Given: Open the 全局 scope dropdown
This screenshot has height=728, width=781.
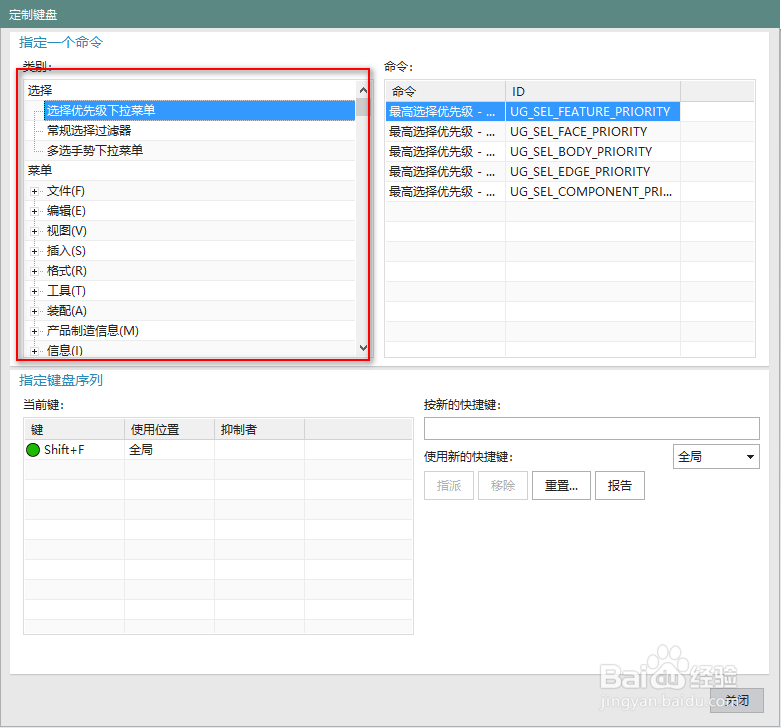Looking at the screenshot, I should pos(716,457).
